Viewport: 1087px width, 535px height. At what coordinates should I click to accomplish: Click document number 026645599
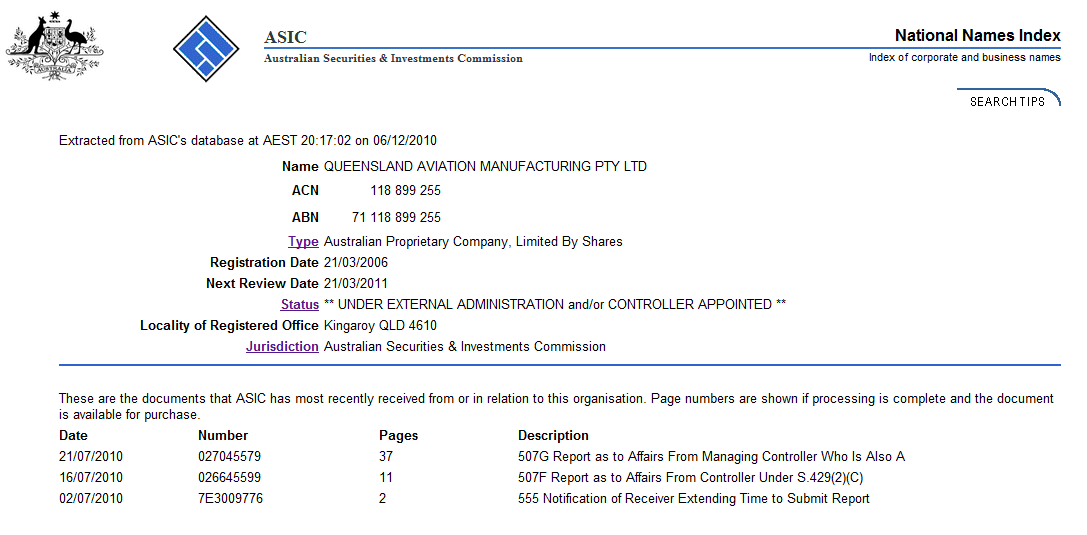(x=229, y=477)
